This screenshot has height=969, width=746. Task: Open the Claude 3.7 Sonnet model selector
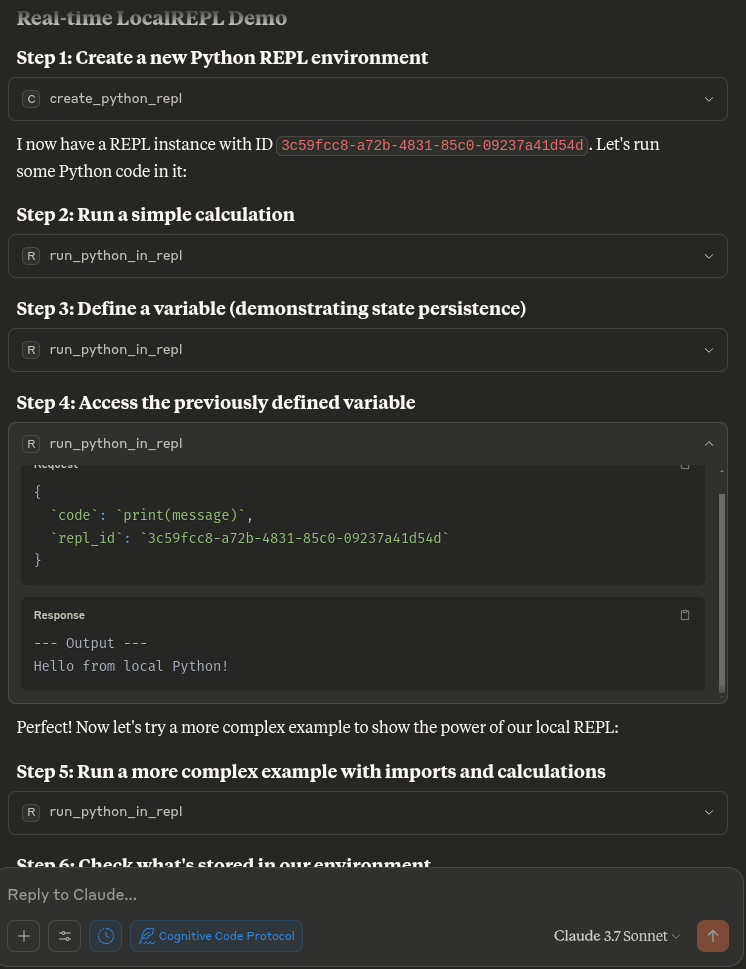[x=616, y=936]
